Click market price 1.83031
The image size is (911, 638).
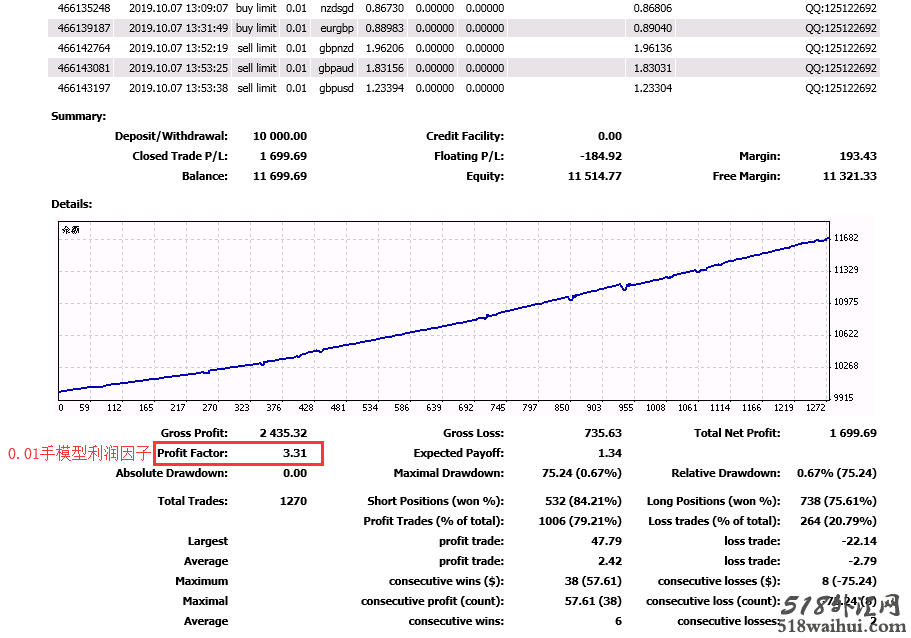[652, 68]
